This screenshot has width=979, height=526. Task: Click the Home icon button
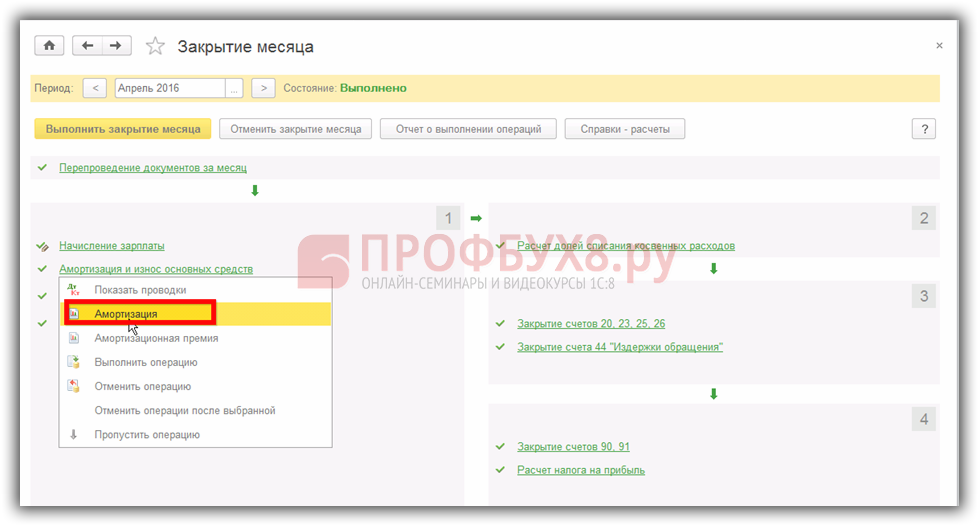click(x=49, y=46)
